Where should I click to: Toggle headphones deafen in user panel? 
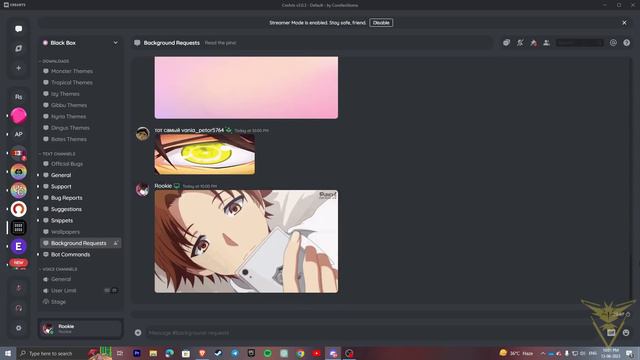(18, 308)
